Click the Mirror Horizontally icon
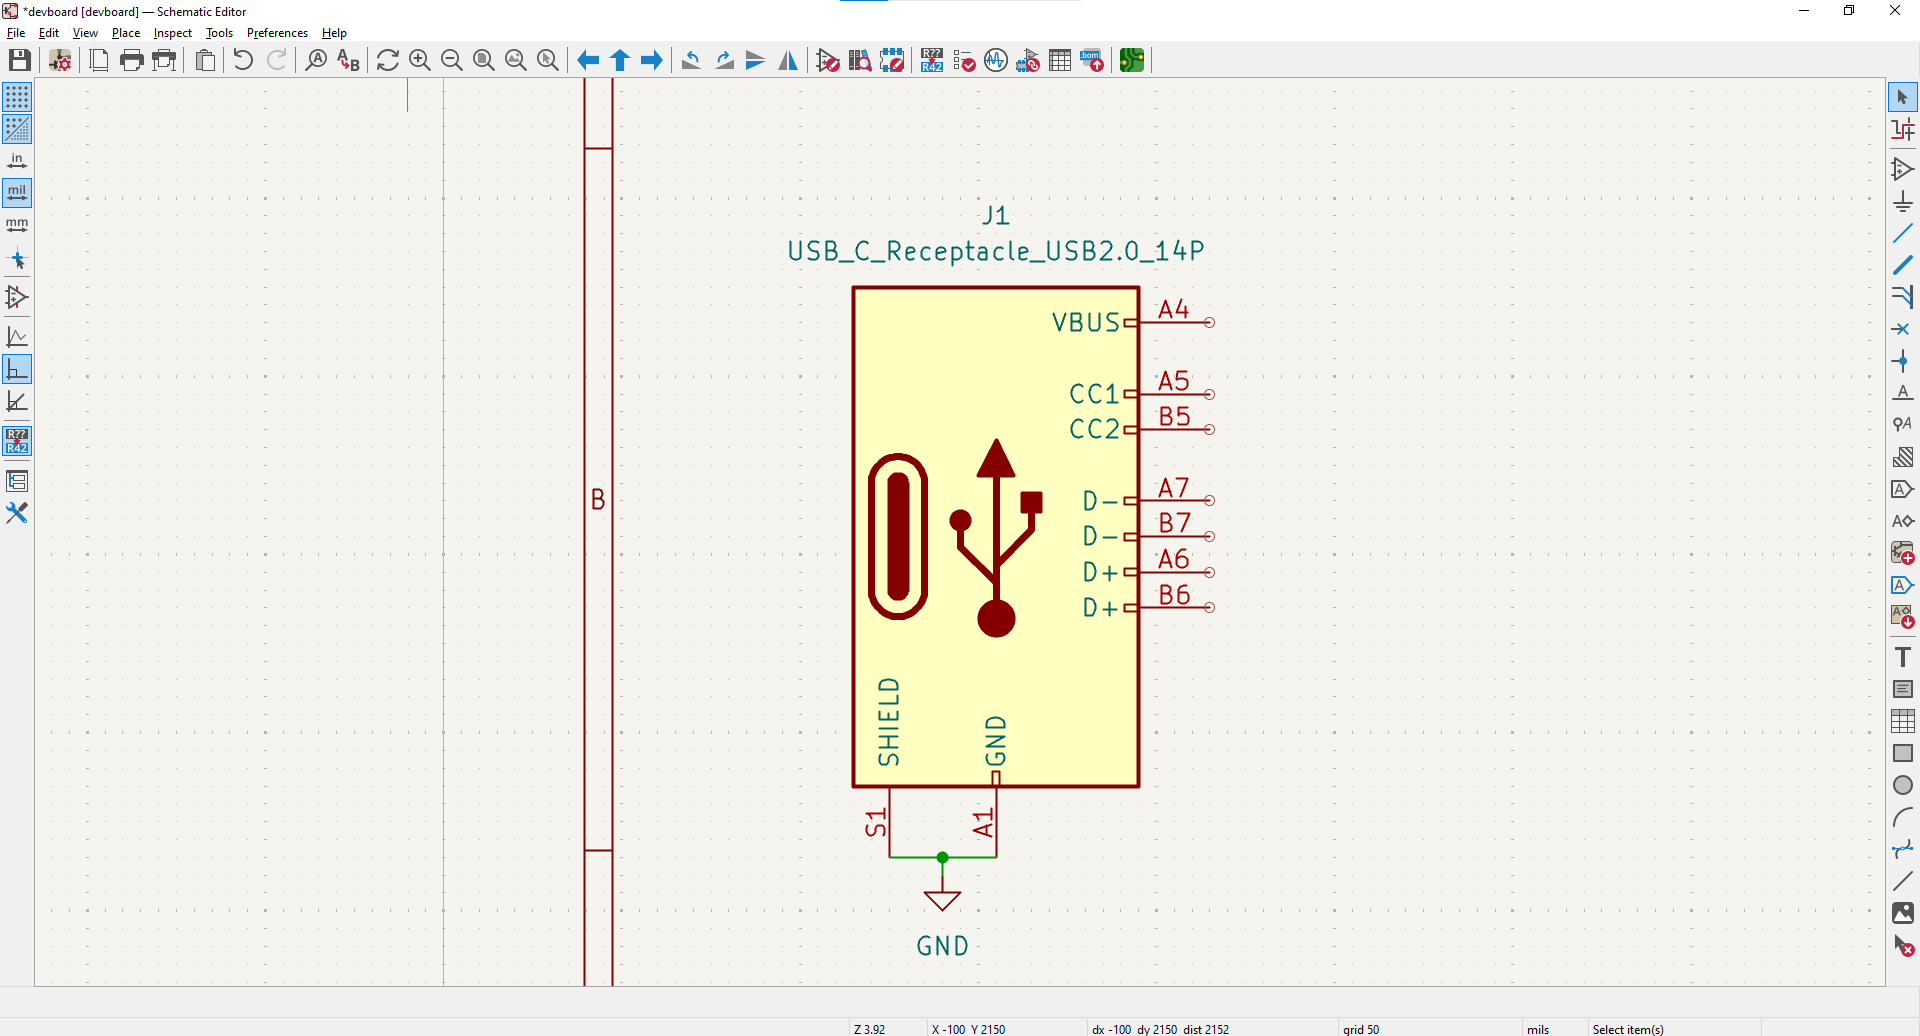 788,61
